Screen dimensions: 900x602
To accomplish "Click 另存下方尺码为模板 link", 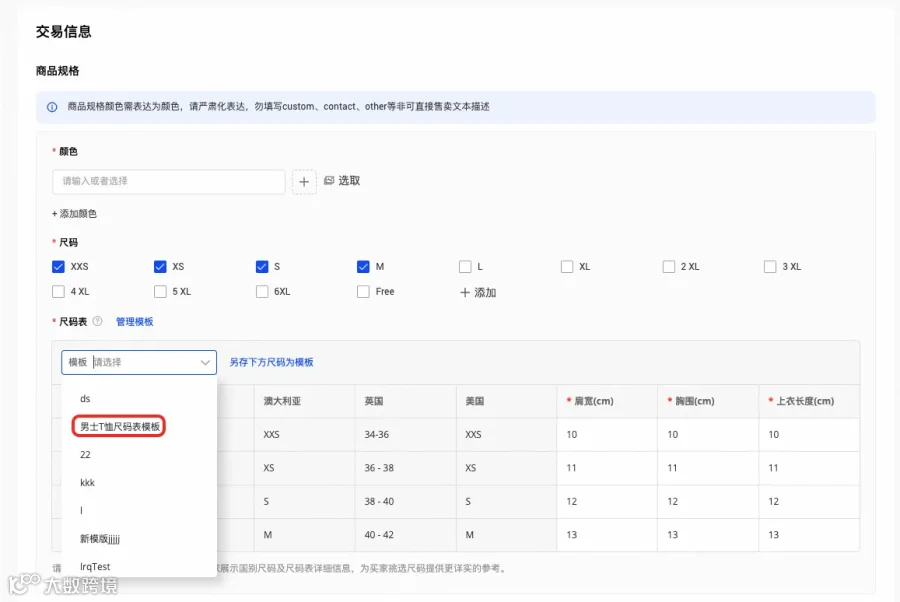I will (271, 362).
